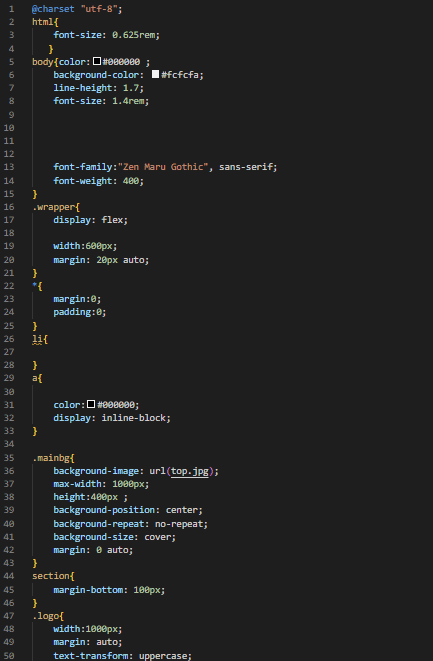The image size is (433, 661).
Task: Follow the top.jpg url link
Action: coord(190,471)
